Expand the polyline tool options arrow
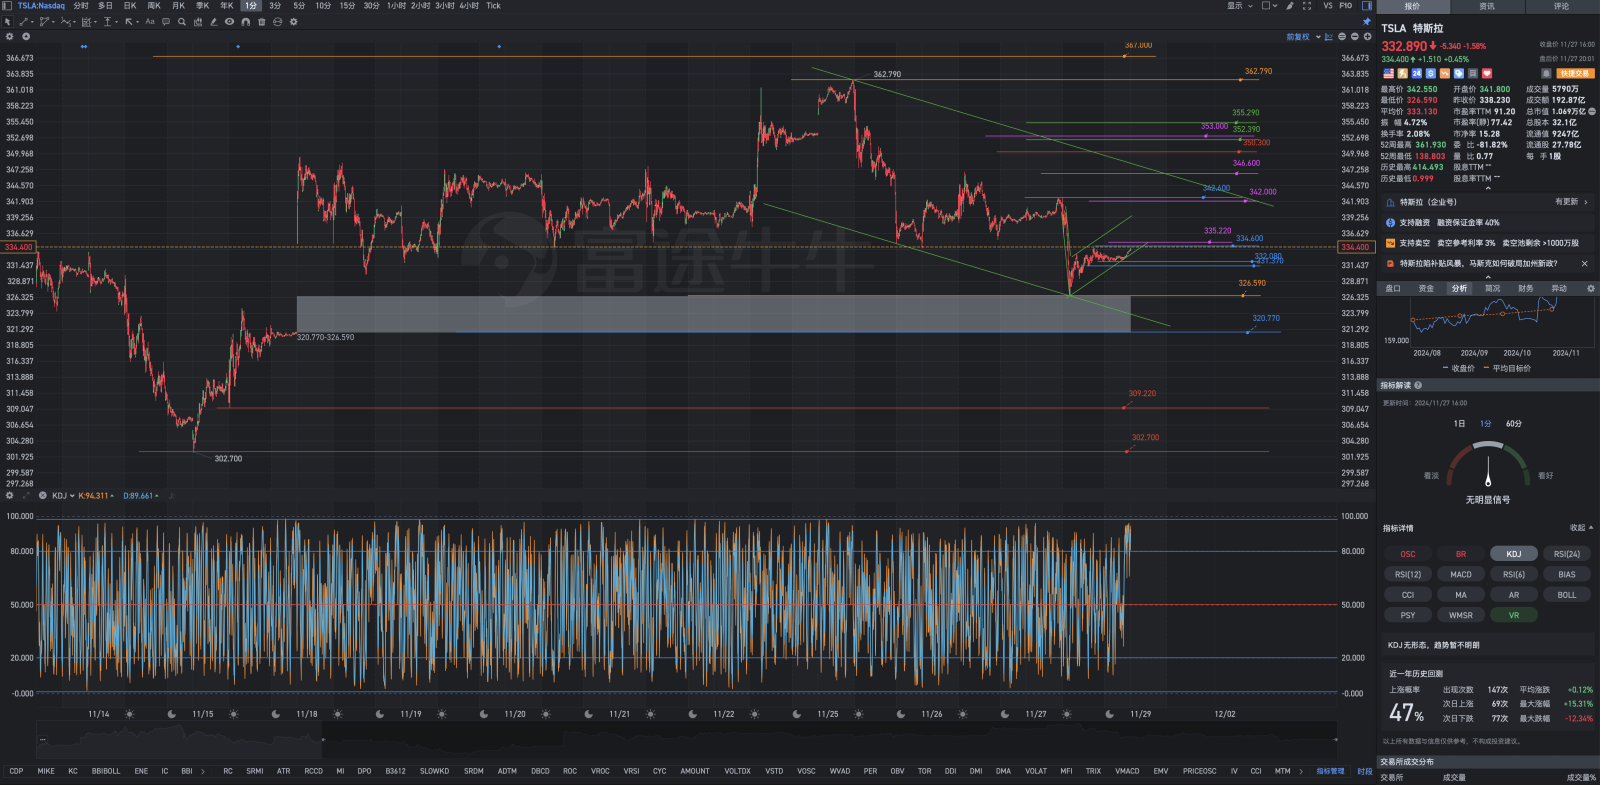This screenshot has width=1600, height=785. (x=53, y=22)
